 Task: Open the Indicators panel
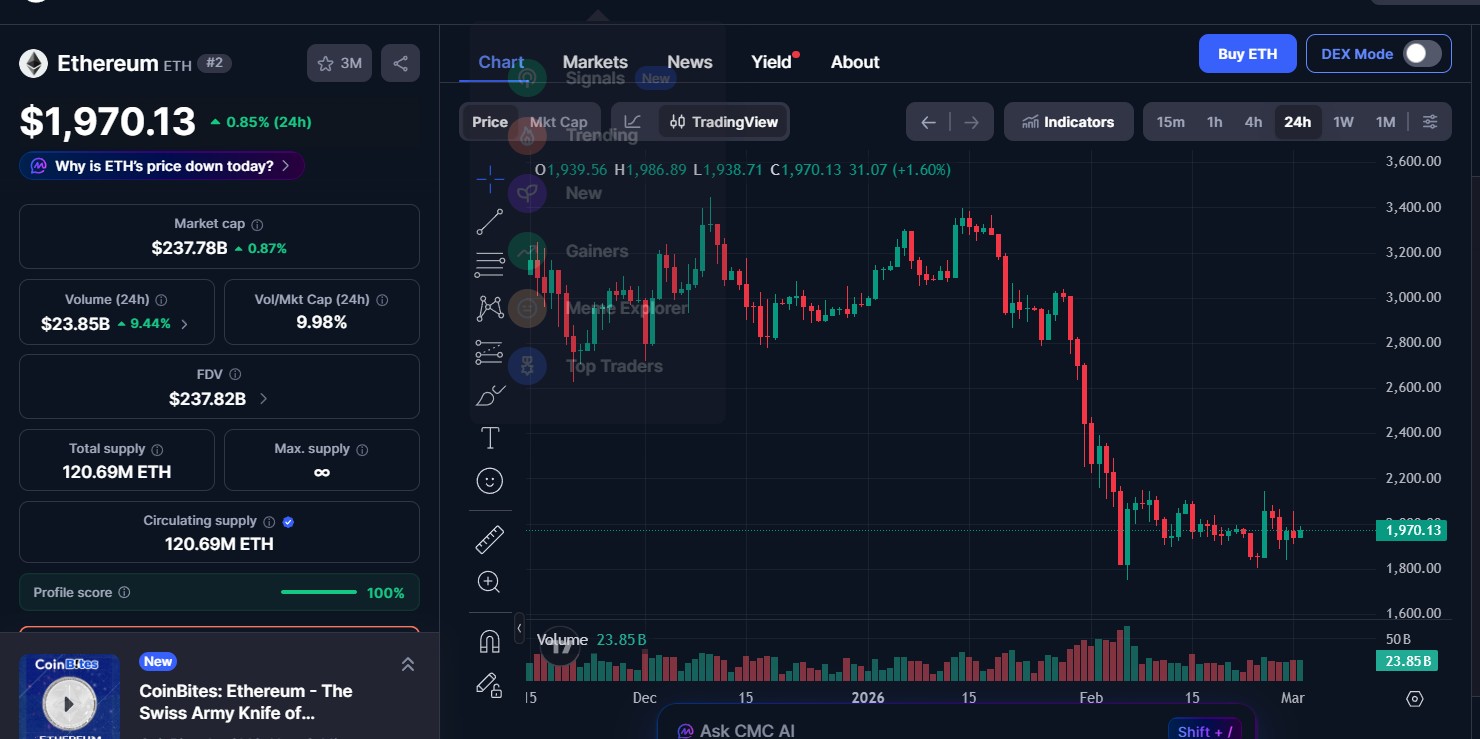coord(1068,121)
